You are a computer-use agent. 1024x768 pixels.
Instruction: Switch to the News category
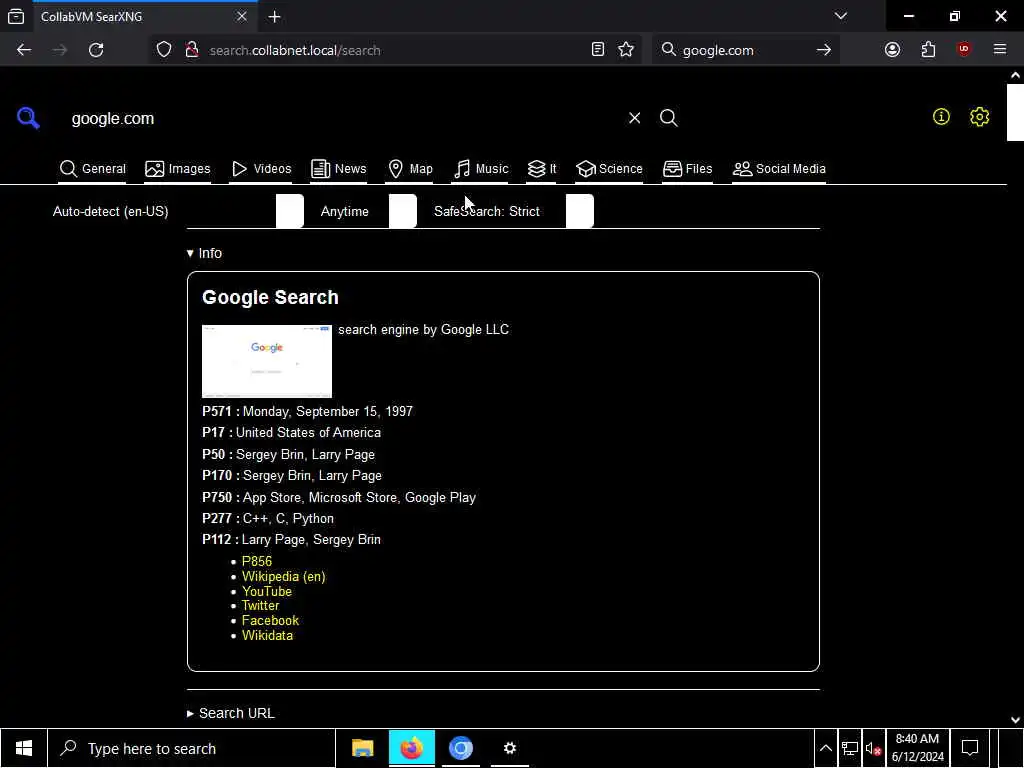click(338, 169)
